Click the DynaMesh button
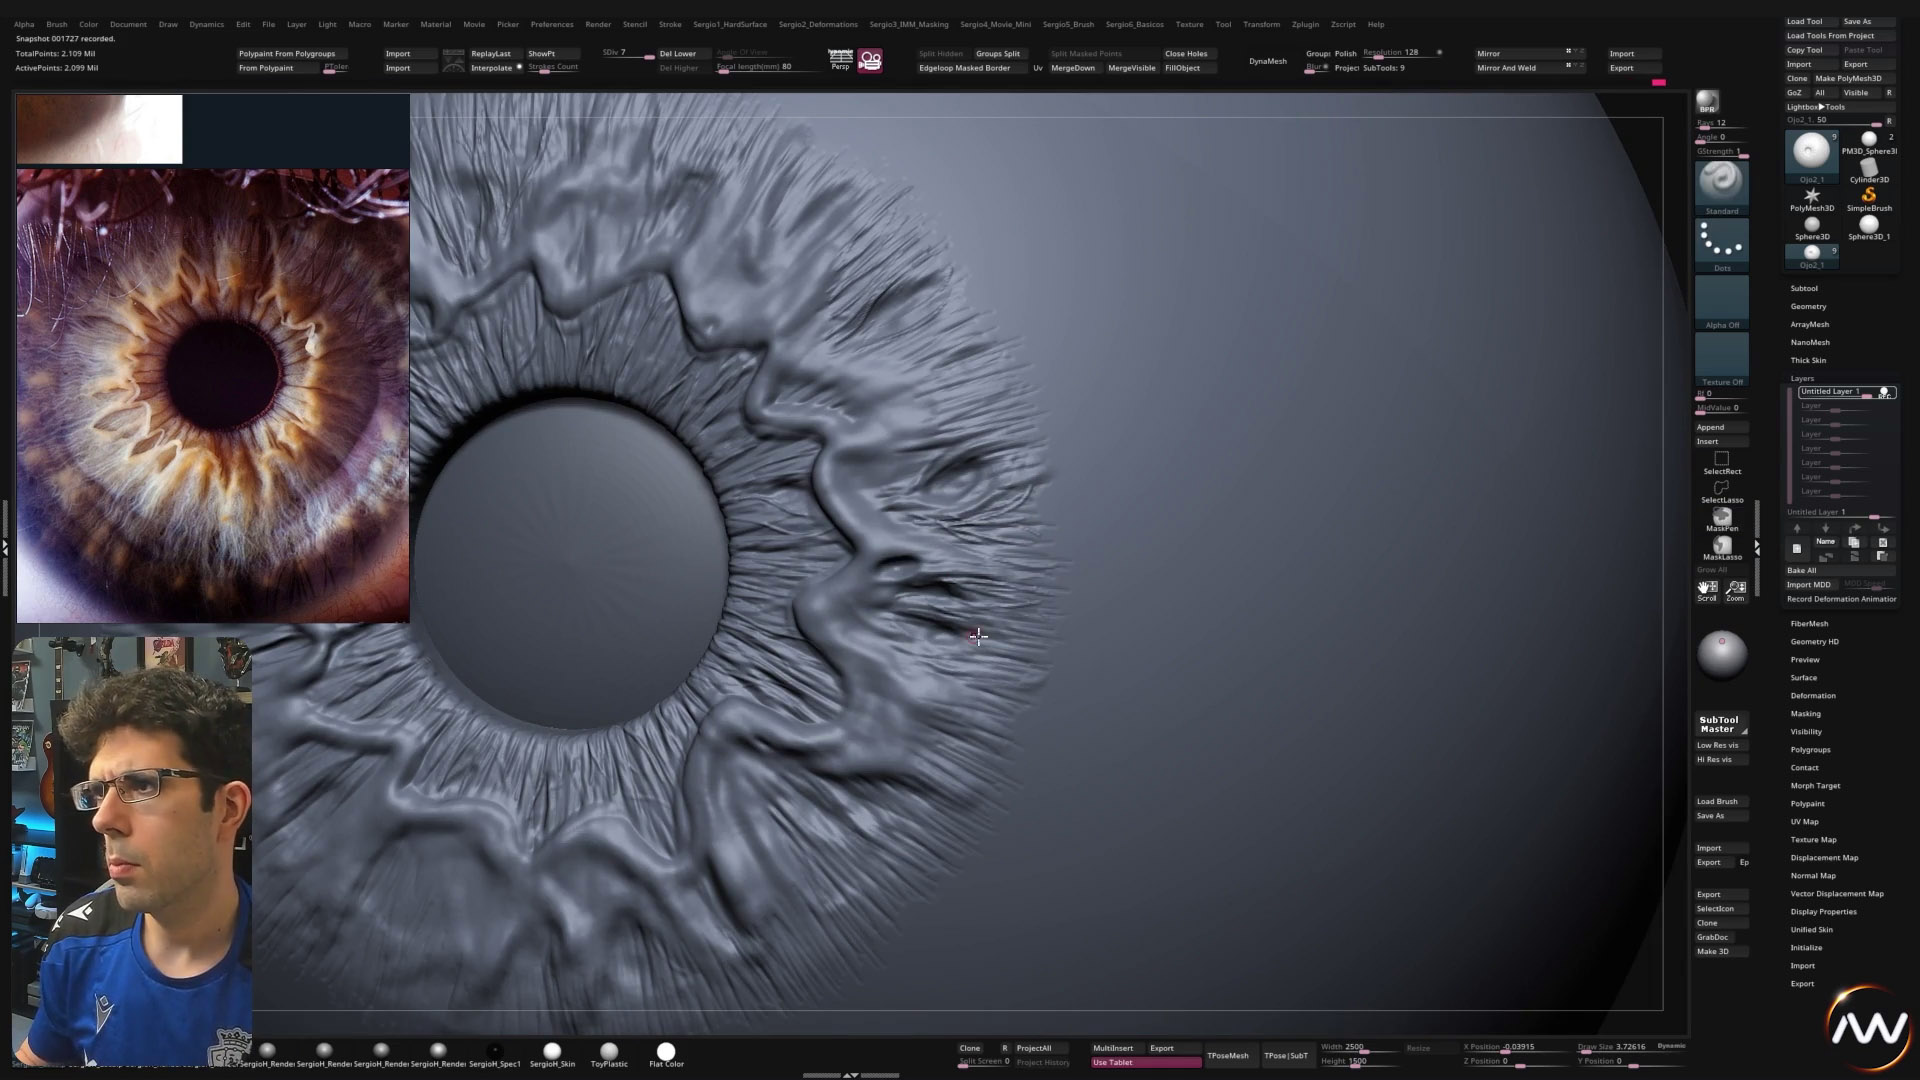Image resolution: width=1920 pixels, height=1080 pixels. pyautogui.click(x=1267, y=61)
